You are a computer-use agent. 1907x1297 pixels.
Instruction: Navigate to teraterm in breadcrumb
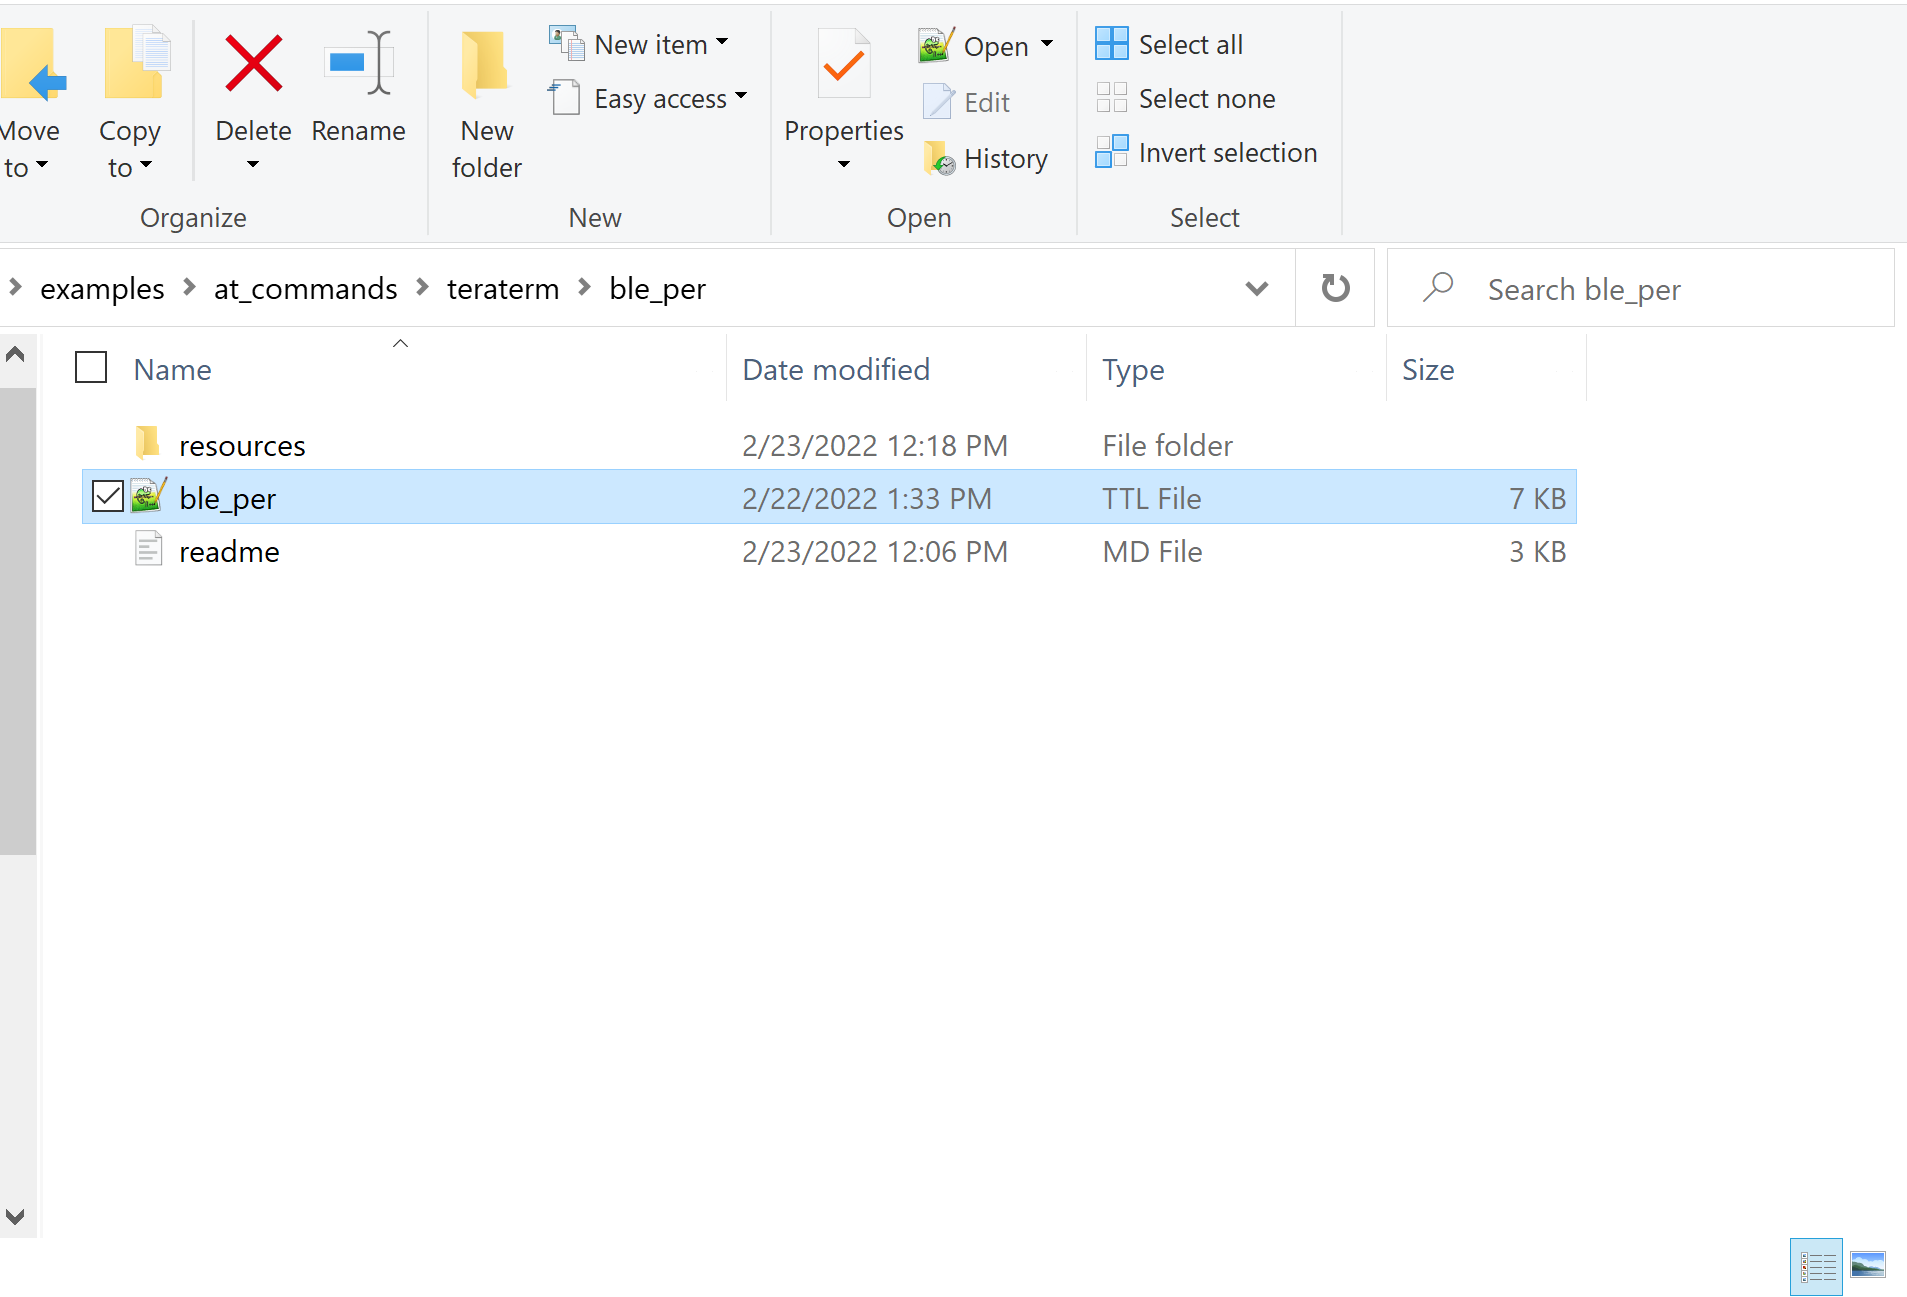(502, 289)
